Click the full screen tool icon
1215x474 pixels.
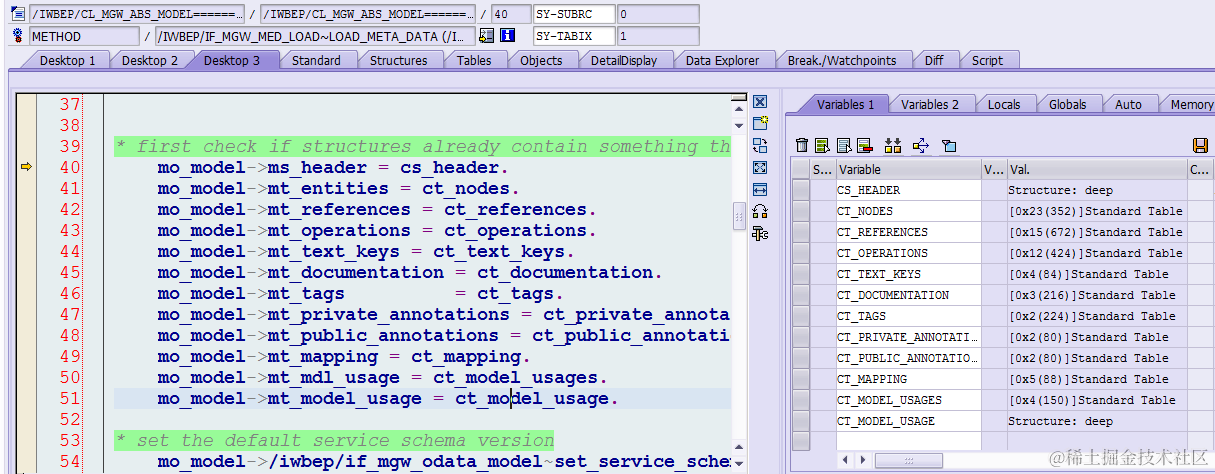[x=760, y=168]
